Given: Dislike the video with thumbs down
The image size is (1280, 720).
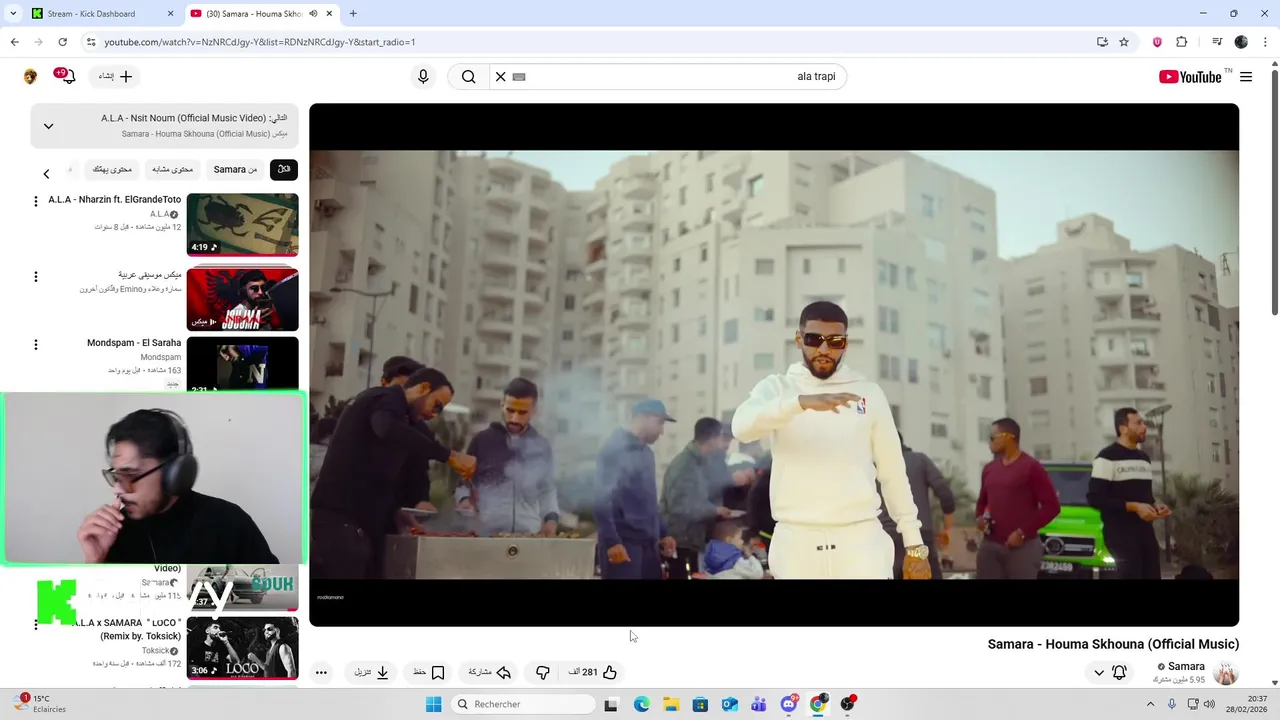Looking at the screenshot, I should coord(542,672).
